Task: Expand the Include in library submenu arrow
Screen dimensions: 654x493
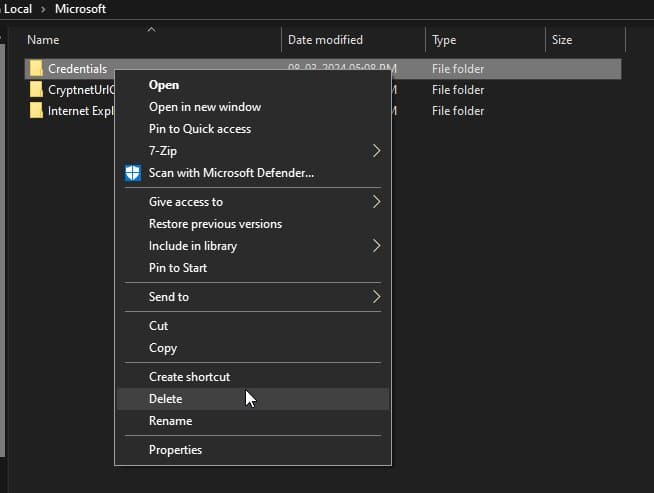Action: (x=376, y=246)
